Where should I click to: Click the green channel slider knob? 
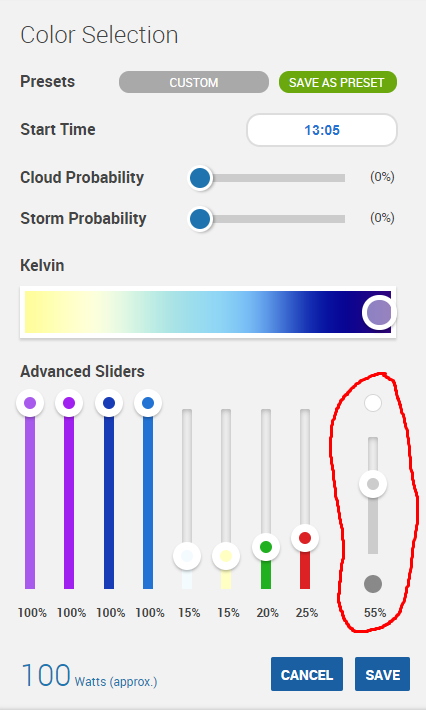point(266,547)
